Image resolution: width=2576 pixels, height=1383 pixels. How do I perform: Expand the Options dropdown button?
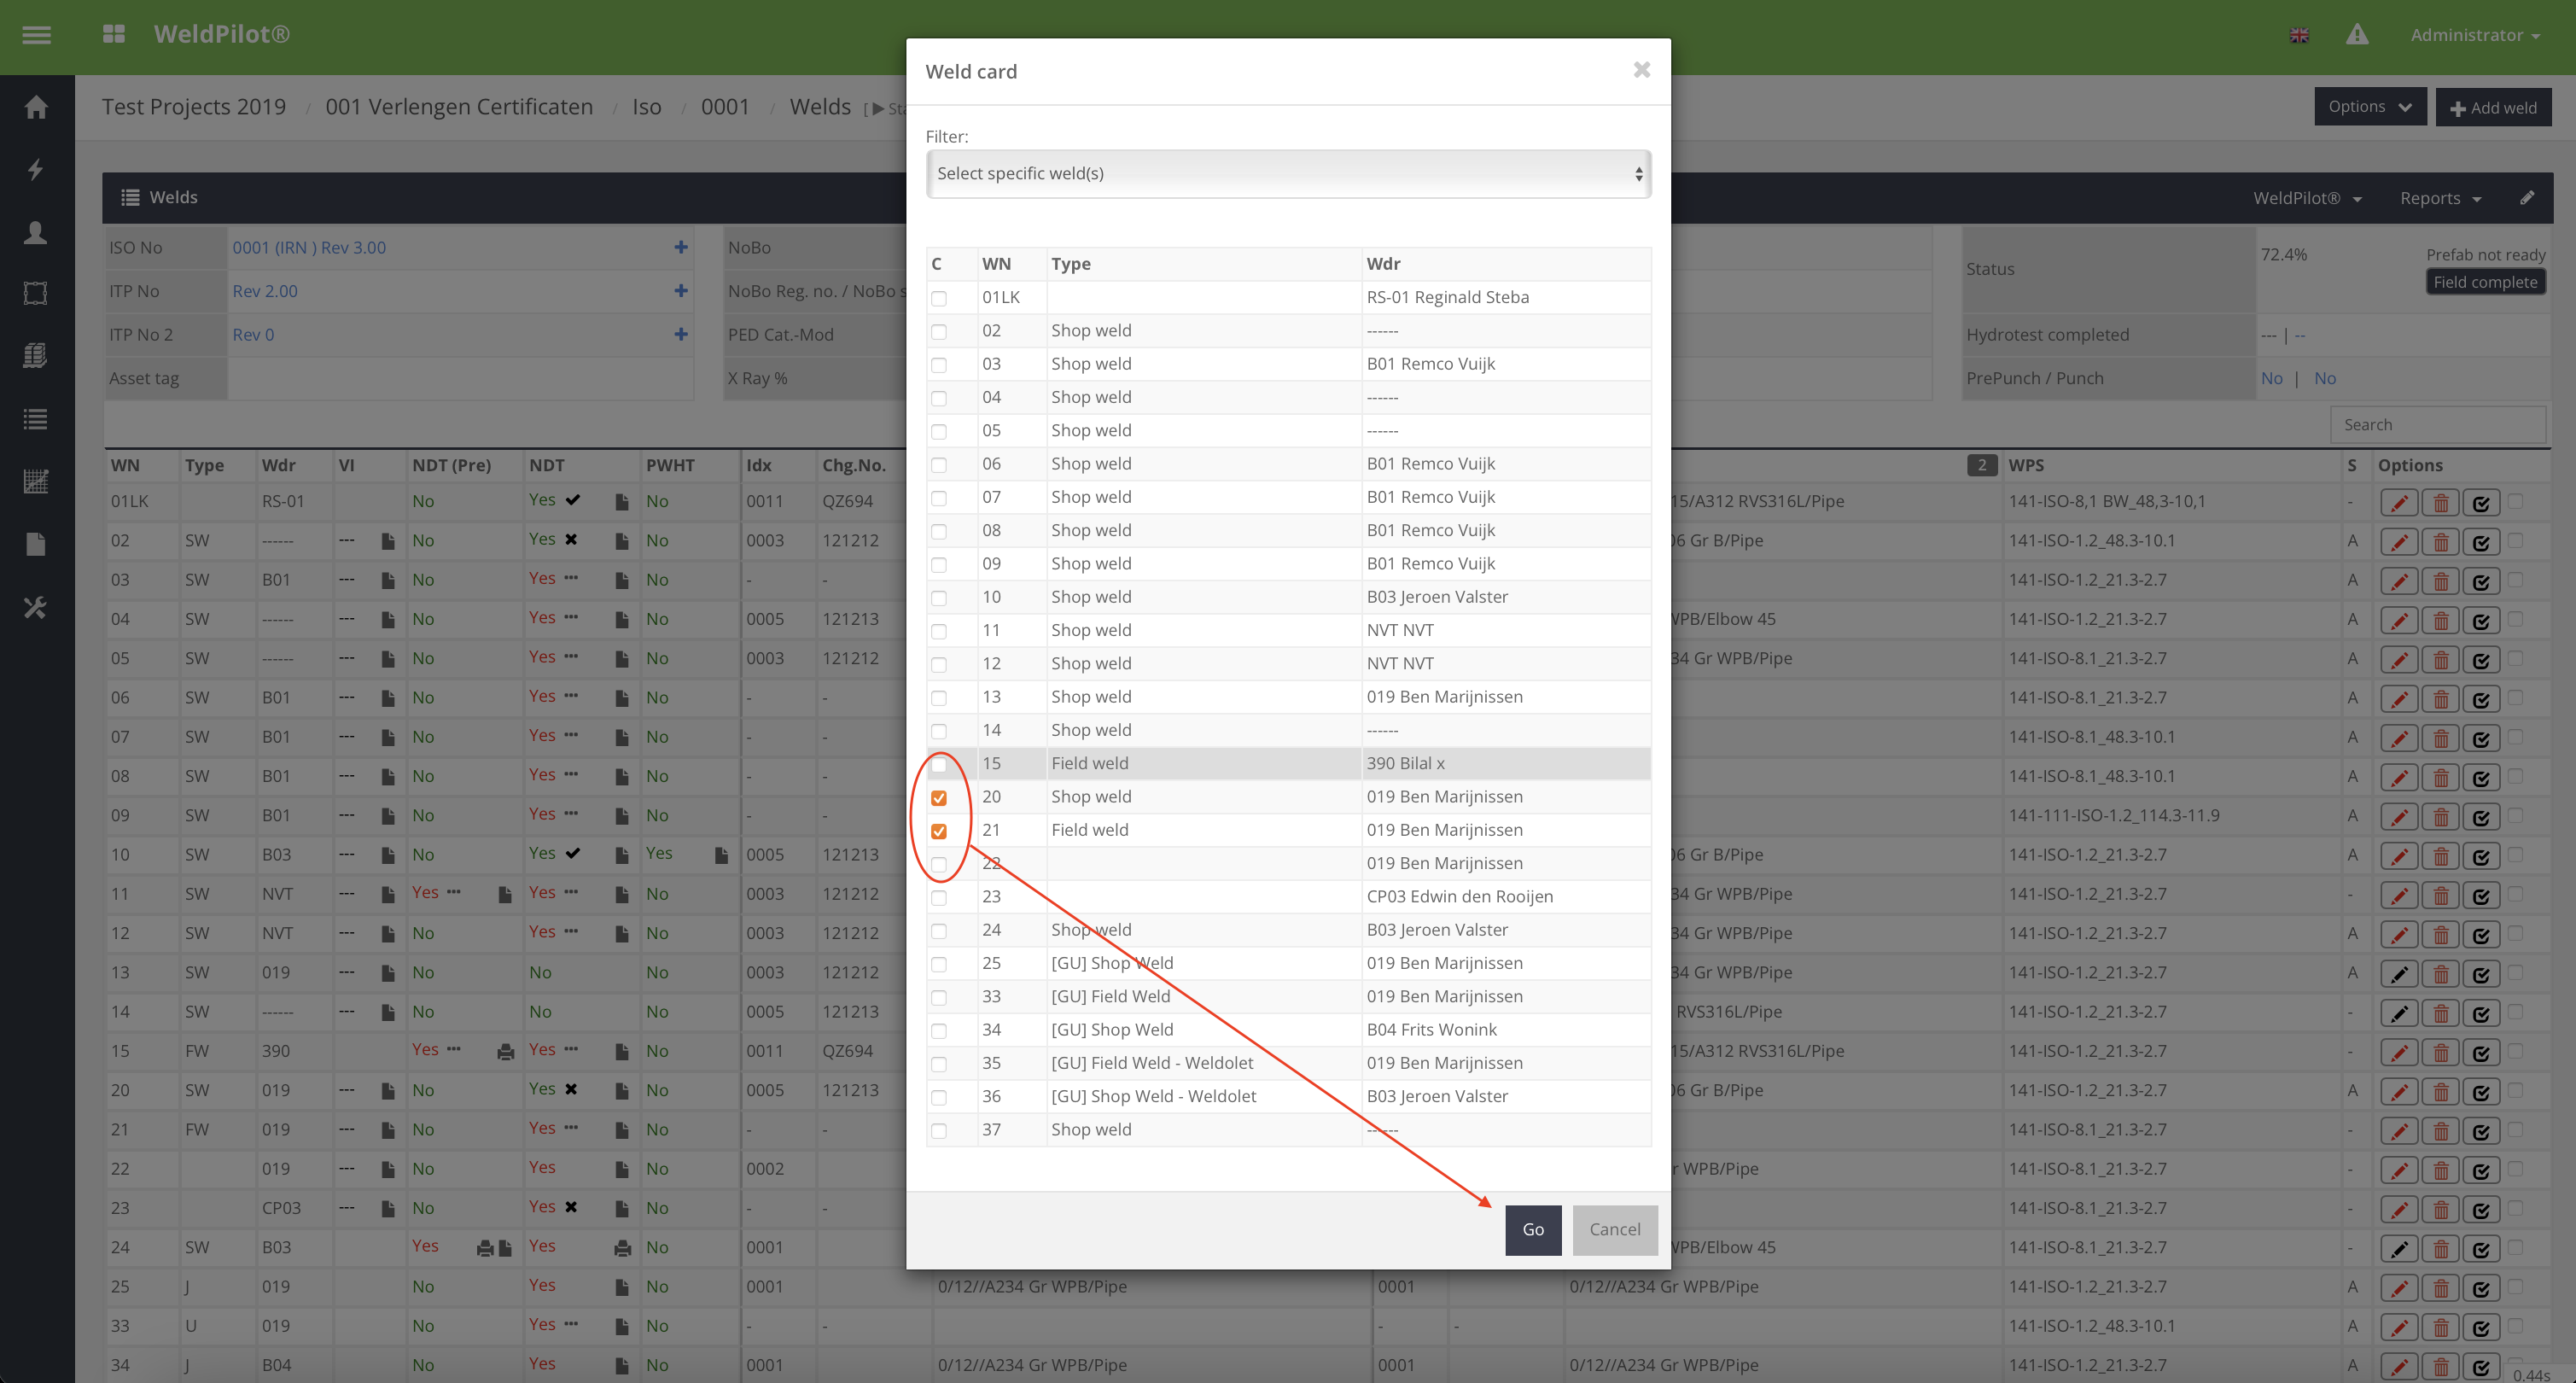pyautogui.click(x=2369, y=107)
